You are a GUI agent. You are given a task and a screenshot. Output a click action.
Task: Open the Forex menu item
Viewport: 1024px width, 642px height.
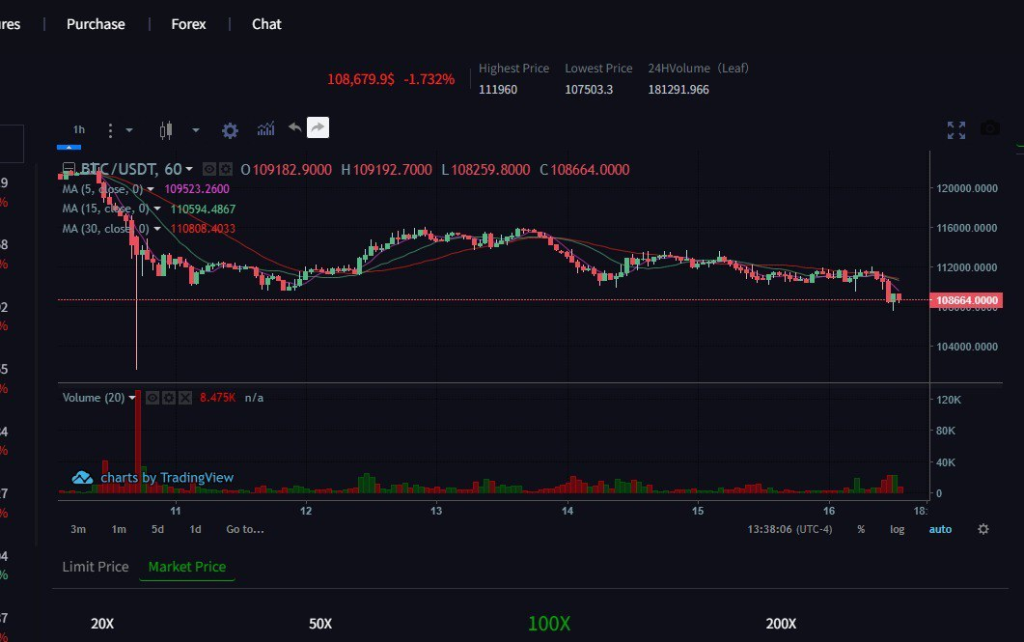pos(188,24)
